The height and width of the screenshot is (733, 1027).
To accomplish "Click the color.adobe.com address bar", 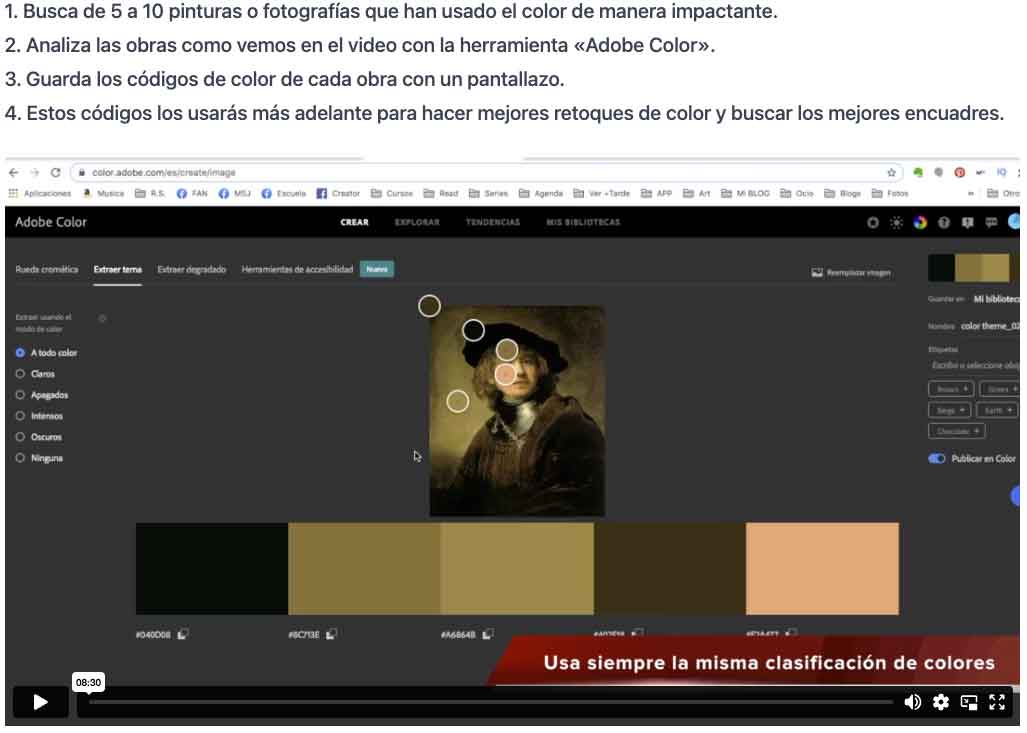I will click(x=486, y=172).
